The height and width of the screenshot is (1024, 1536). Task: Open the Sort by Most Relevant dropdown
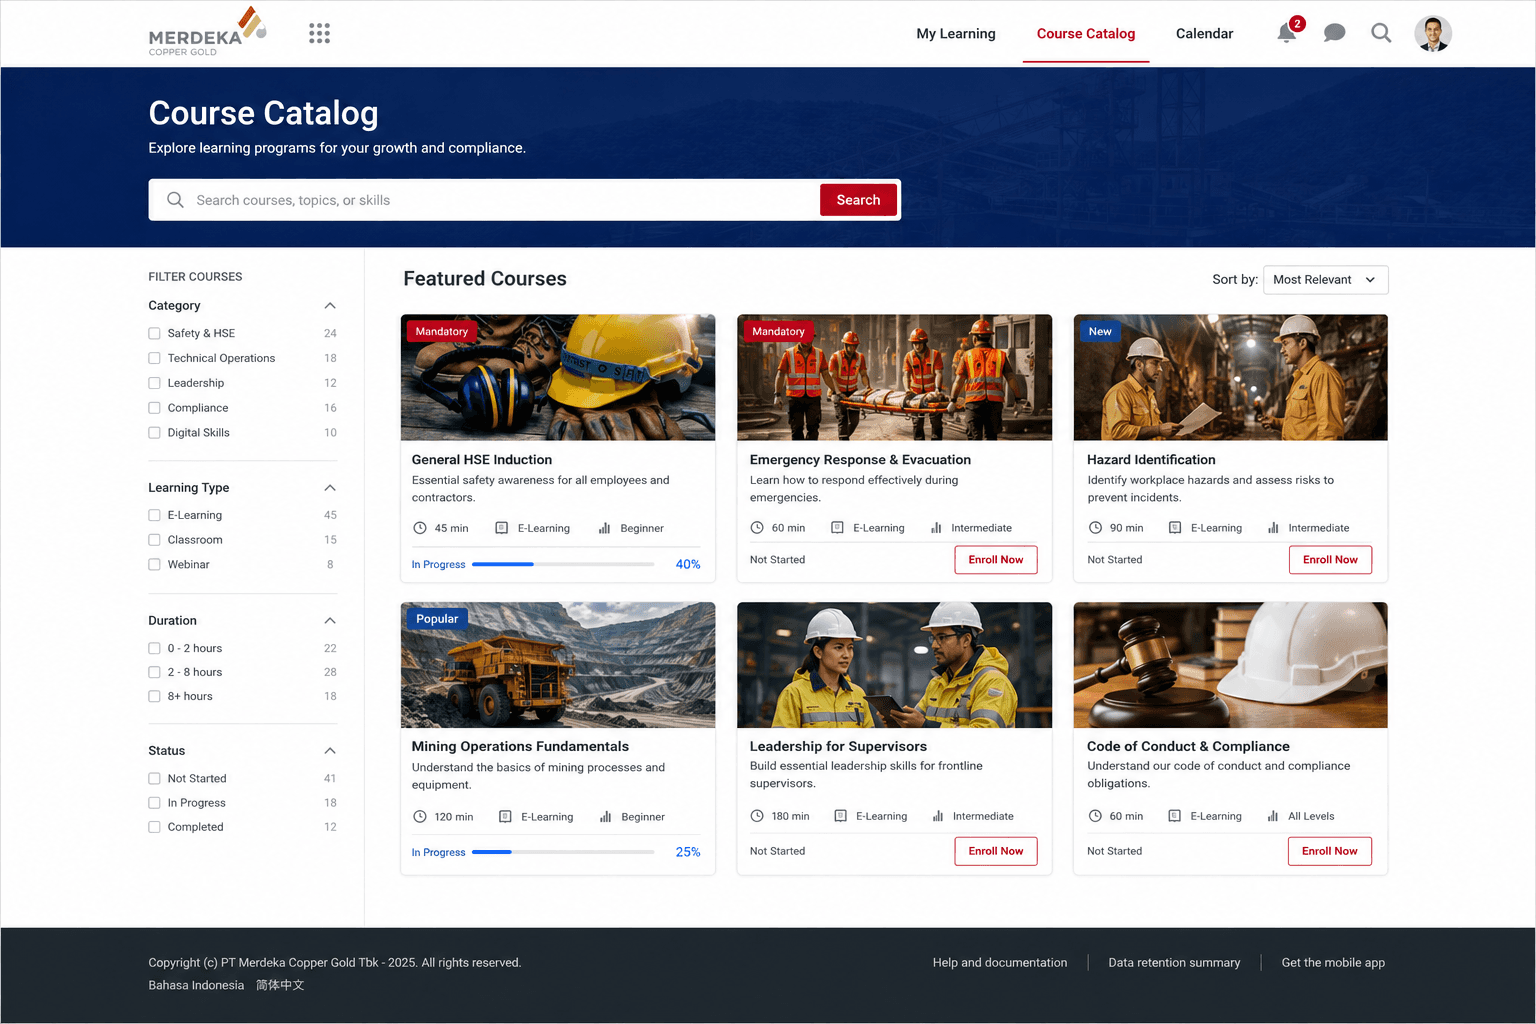point(1325,280)
